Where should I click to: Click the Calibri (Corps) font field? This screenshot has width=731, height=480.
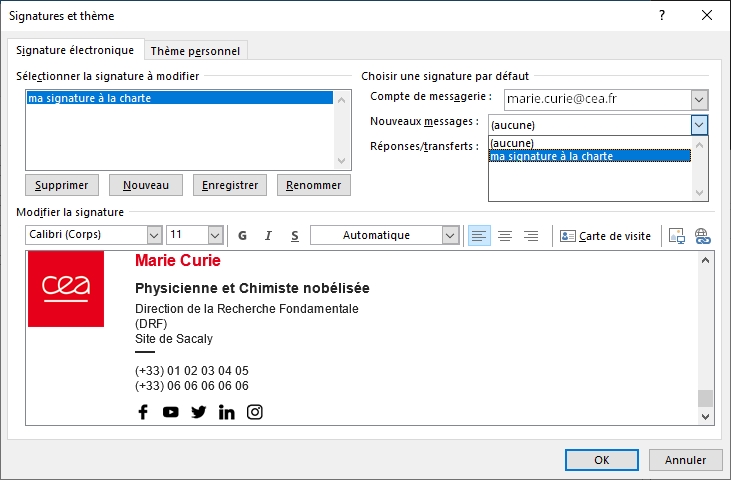pos(87,235)
